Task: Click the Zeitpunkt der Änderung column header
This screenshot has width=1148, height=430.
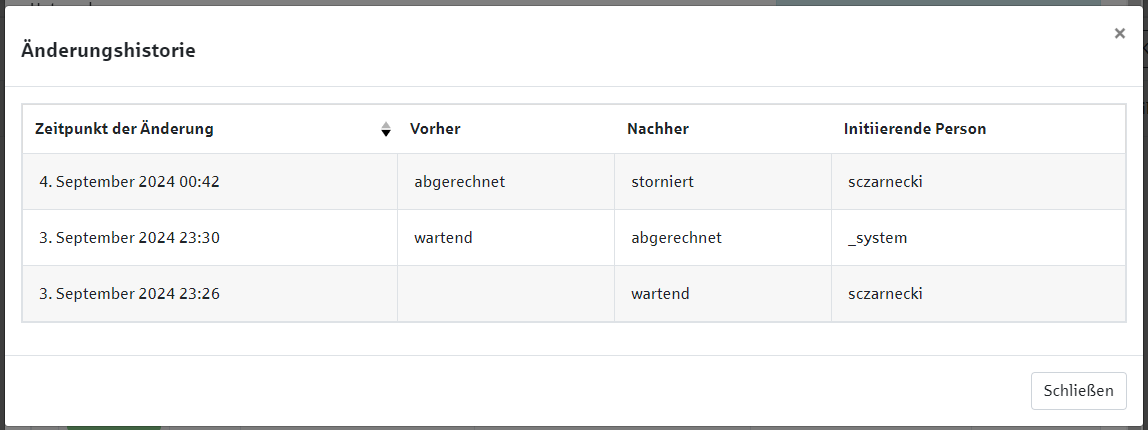Action: [124, 129]
